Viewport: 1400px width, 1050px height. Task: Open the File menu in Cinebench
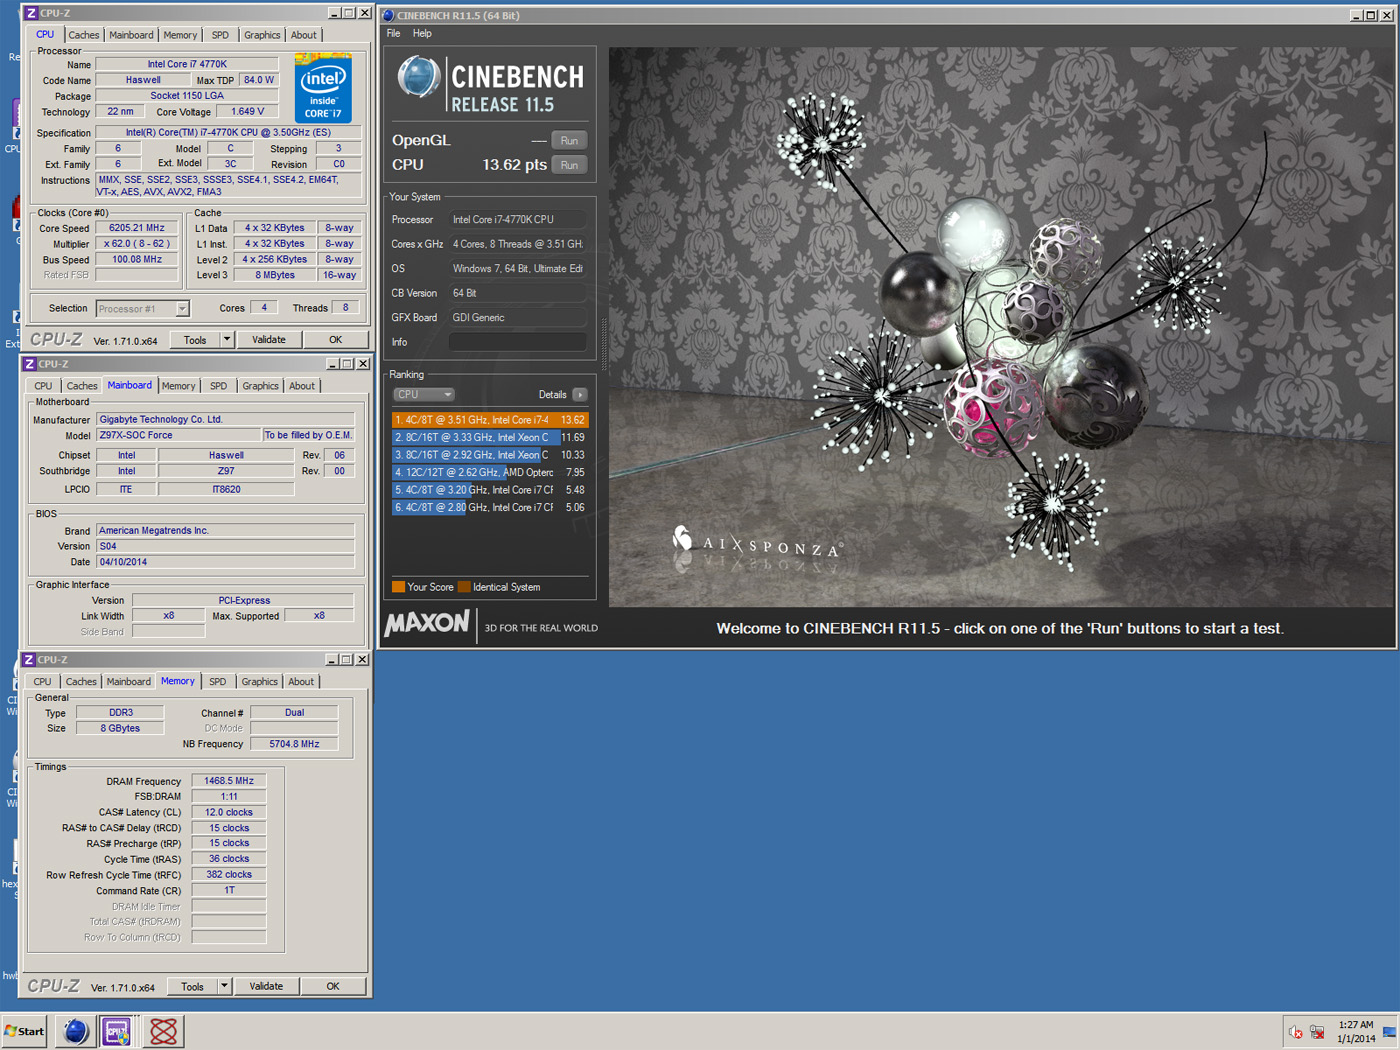(x=393, y=33)
